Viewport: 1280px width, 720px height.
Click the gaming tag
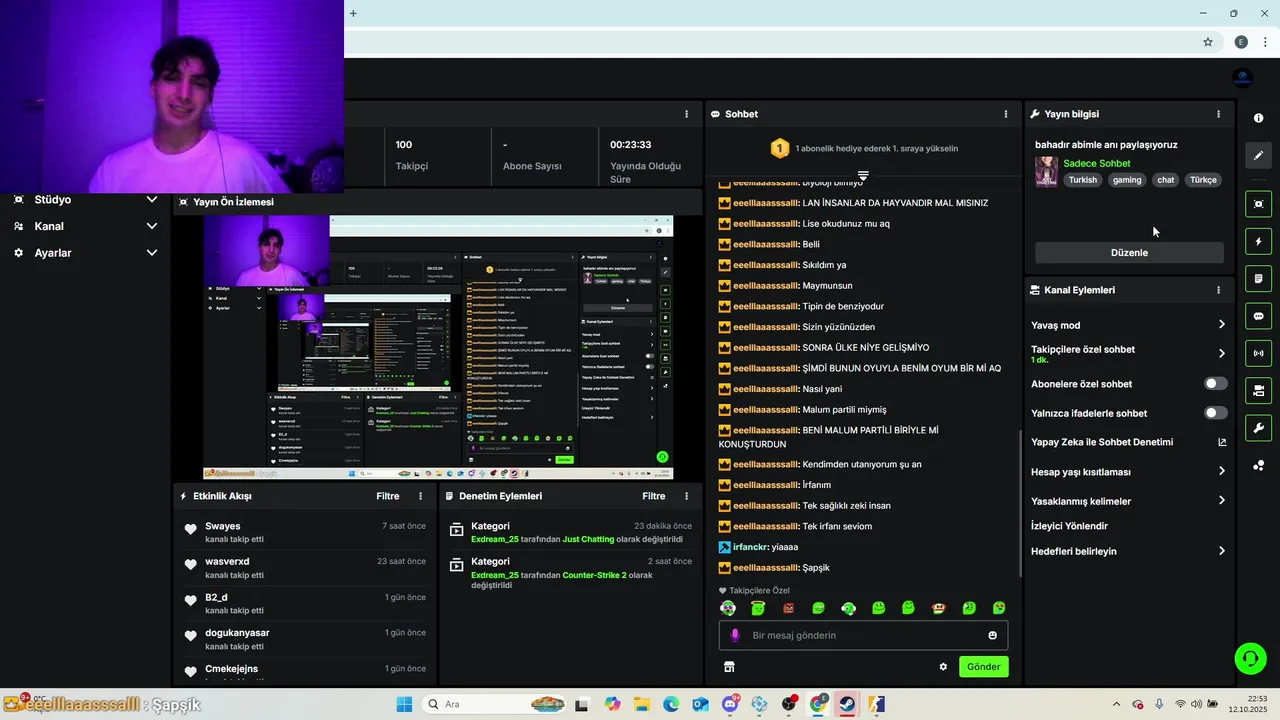(1127, 180)
